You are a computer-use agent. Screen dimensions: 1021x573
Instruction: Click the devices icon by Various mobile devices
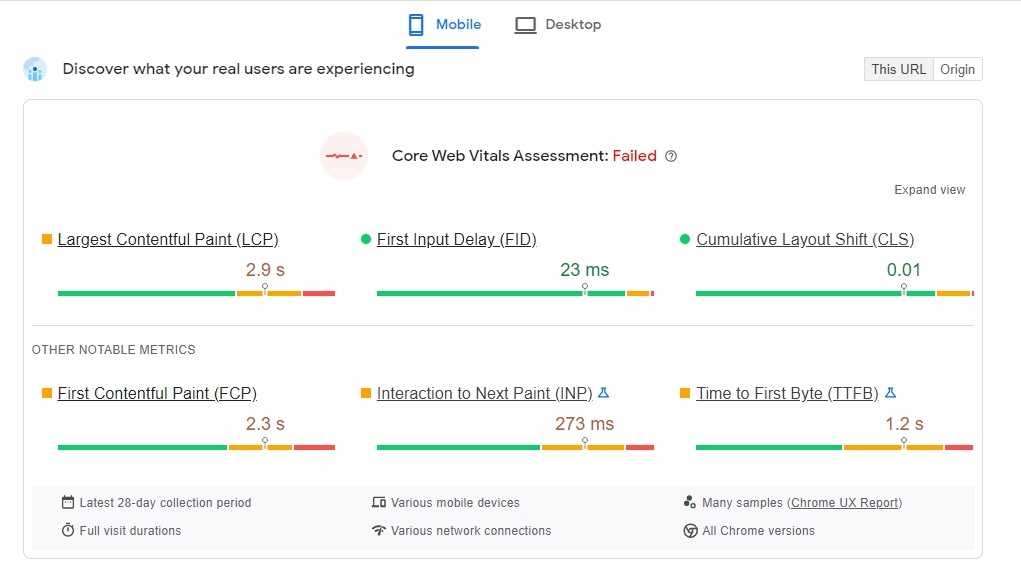pos(378,502)
